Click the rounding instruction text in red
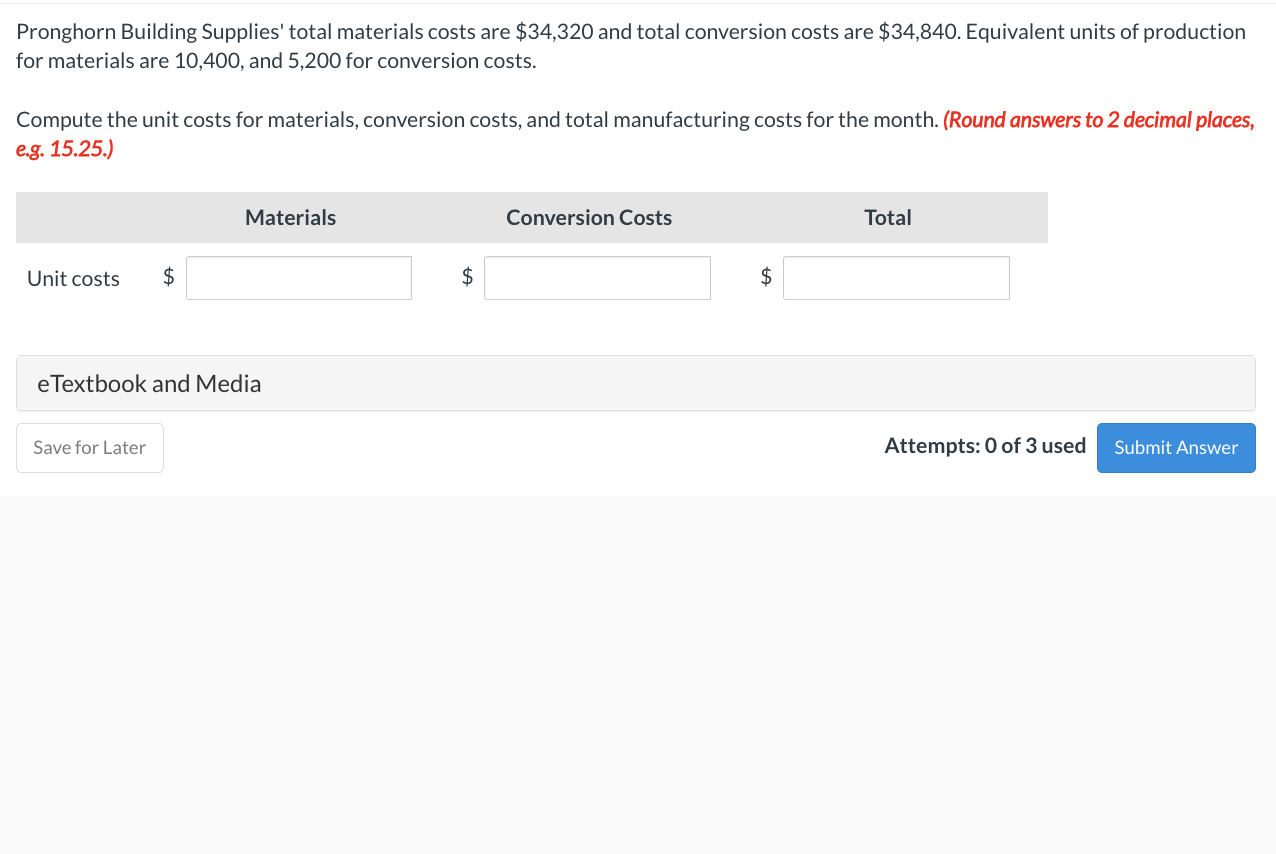Viewport: 1276px width, 854px height. pos(1096,120)
